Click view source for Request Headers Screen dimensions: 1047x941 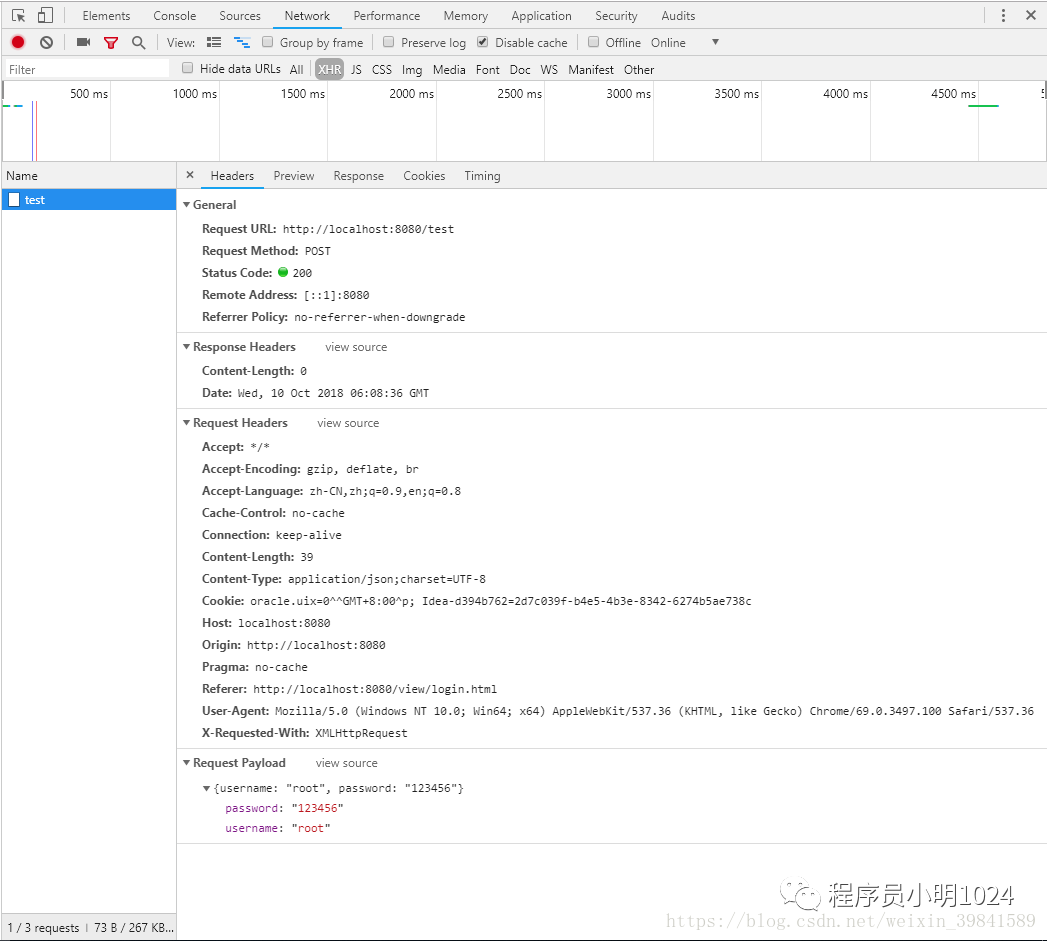coord(348,423)
